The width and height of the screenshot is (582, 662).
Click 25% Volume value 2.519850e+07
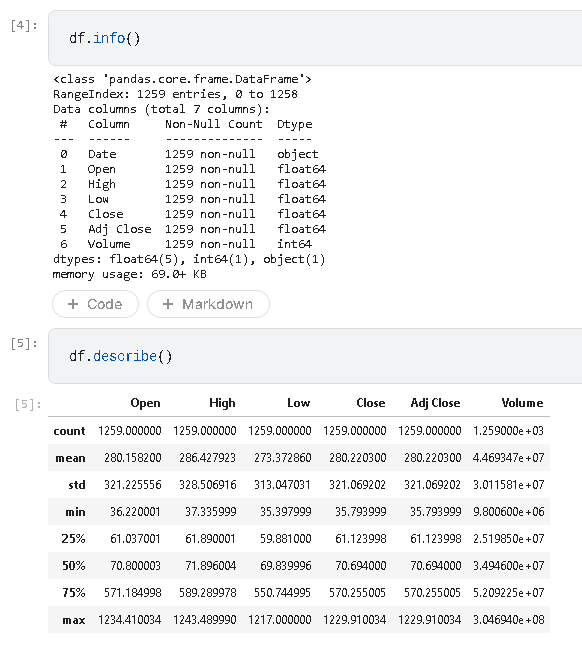tap(509, 539)
